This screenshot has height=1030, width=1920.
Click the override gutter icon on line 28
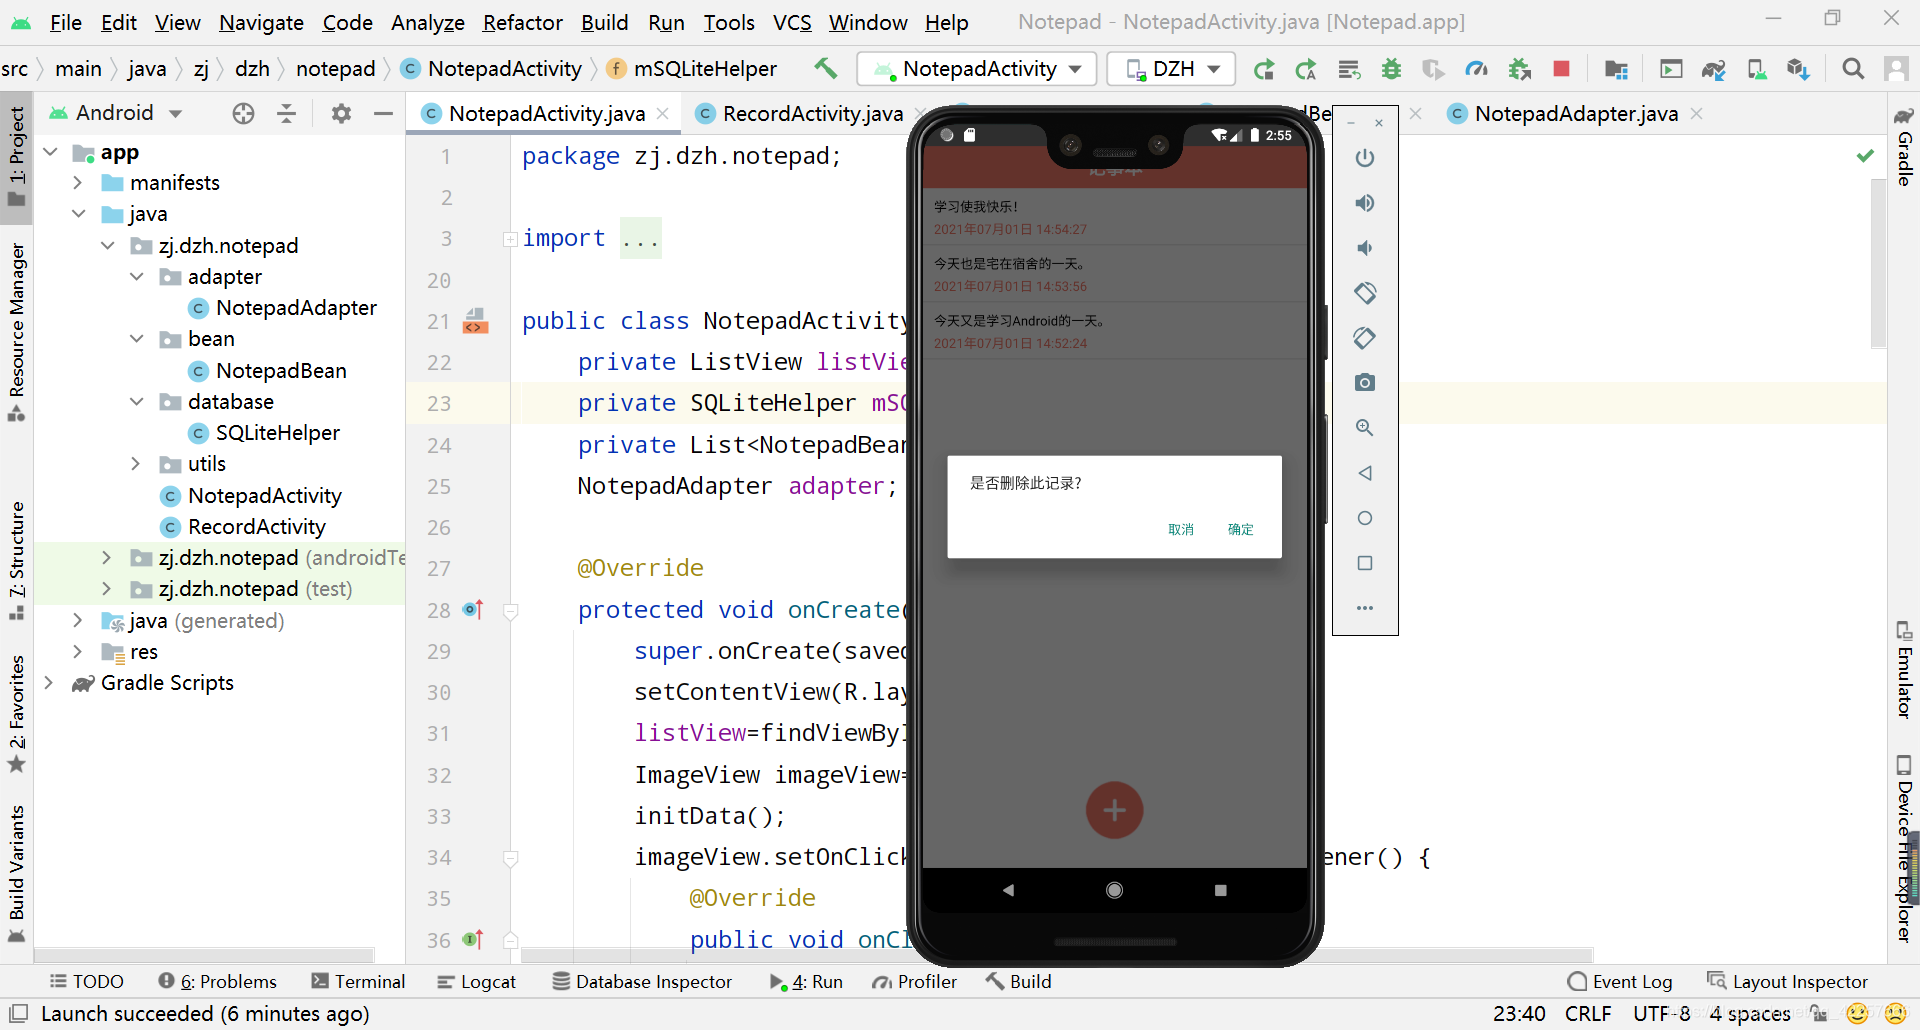(x=473, y=609)
